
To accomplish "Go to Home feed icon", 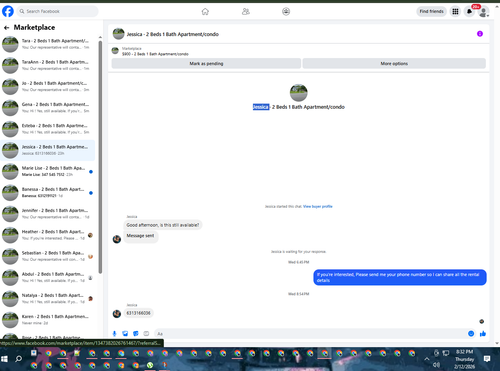I will point(205,12).
